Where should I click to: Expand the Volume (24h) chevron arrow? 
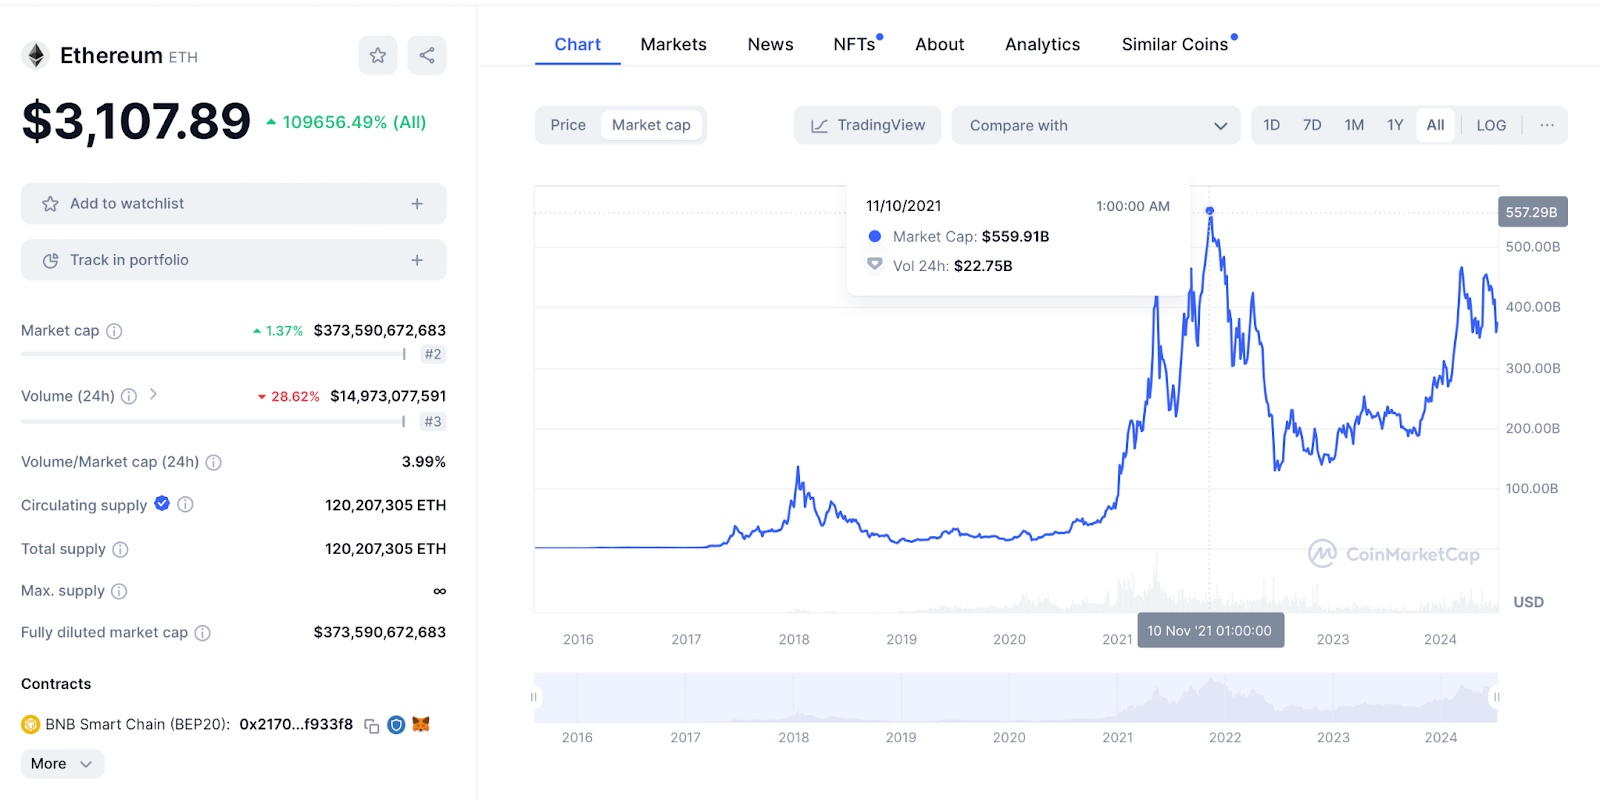153,394
